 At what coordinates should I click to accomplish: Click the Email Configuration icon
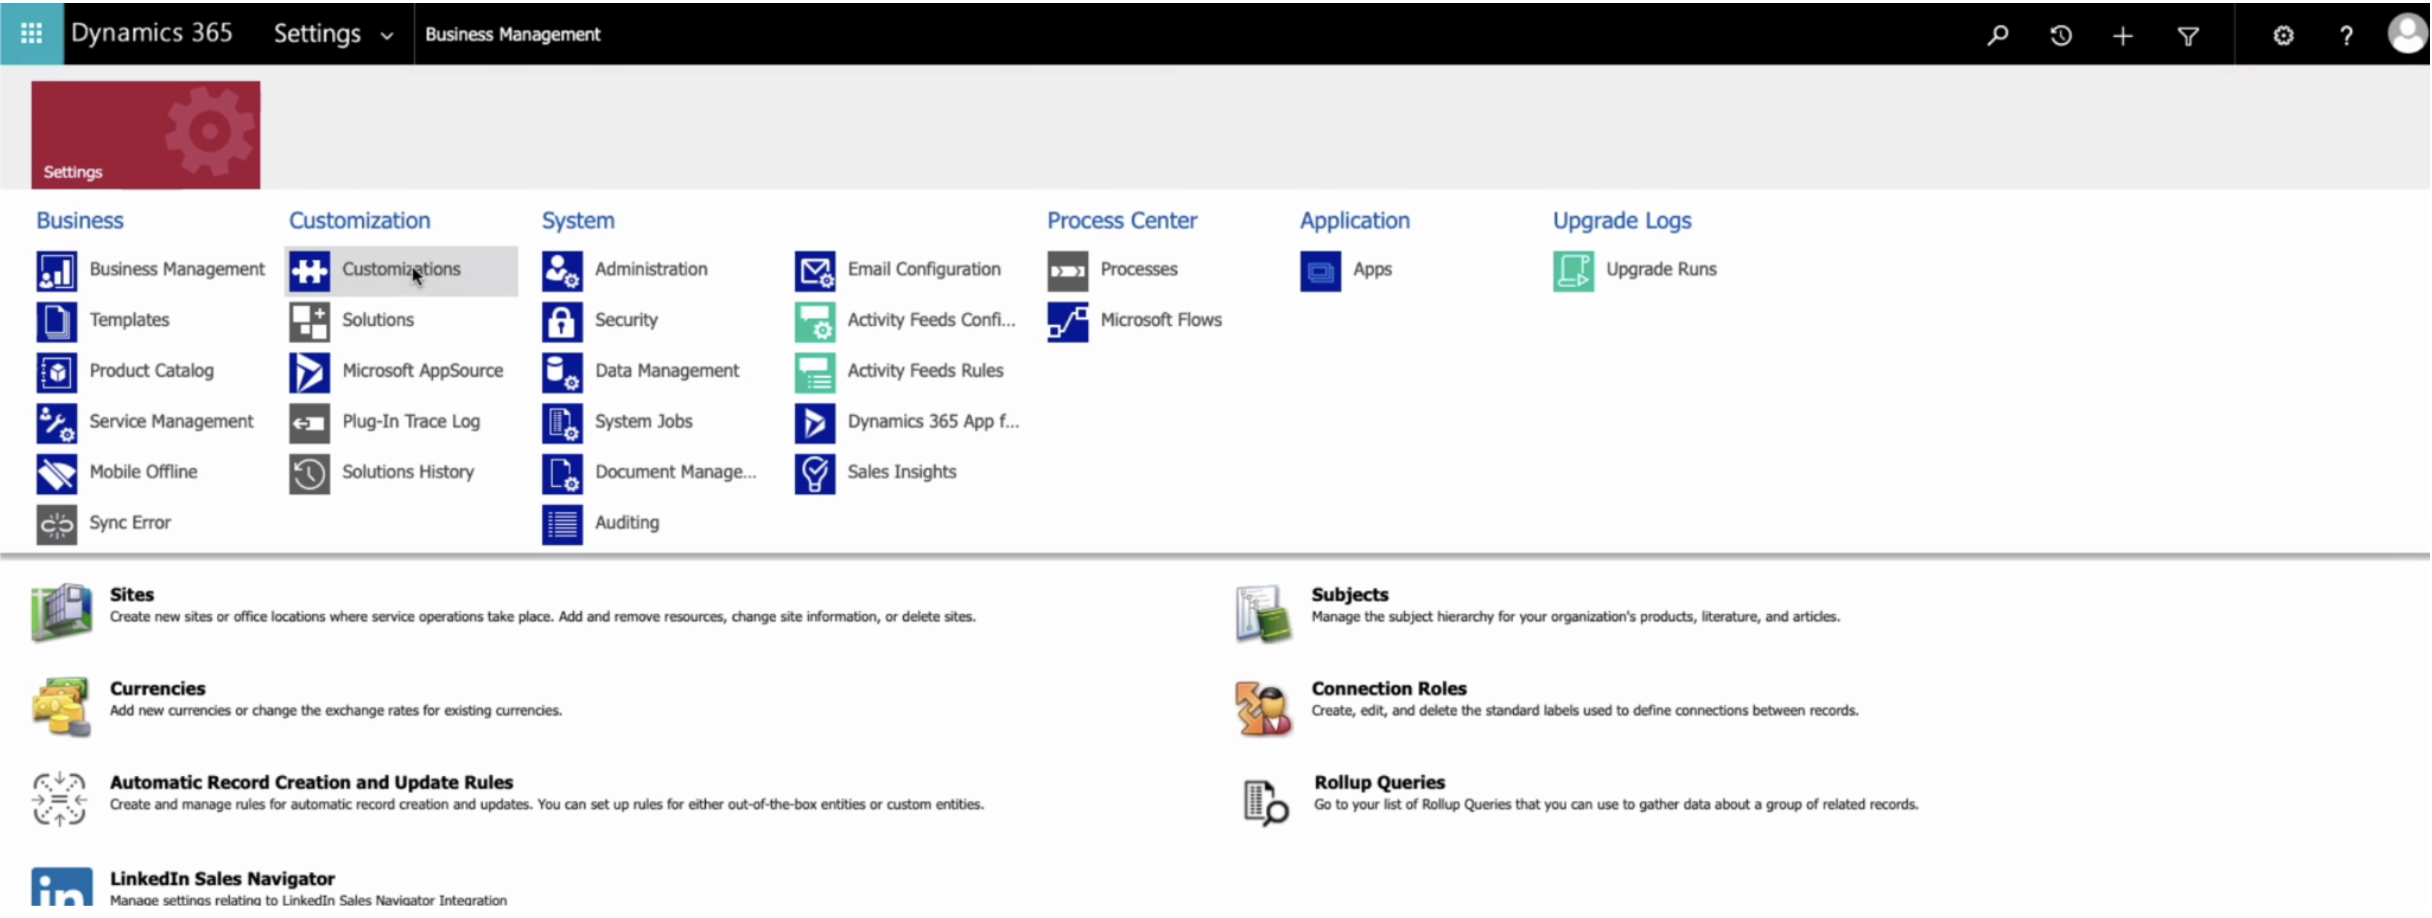click(815, 270)
